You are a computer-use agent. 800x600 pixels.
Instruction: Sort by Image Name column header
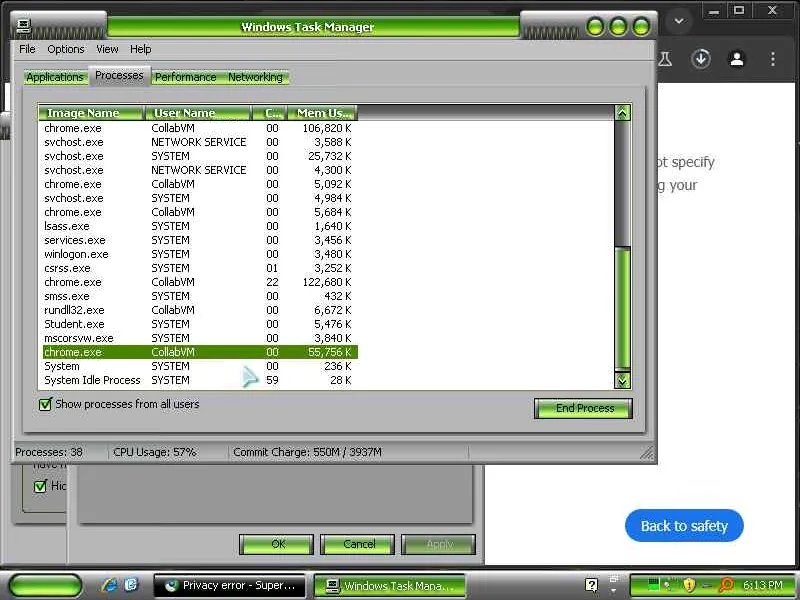(91, 113)
